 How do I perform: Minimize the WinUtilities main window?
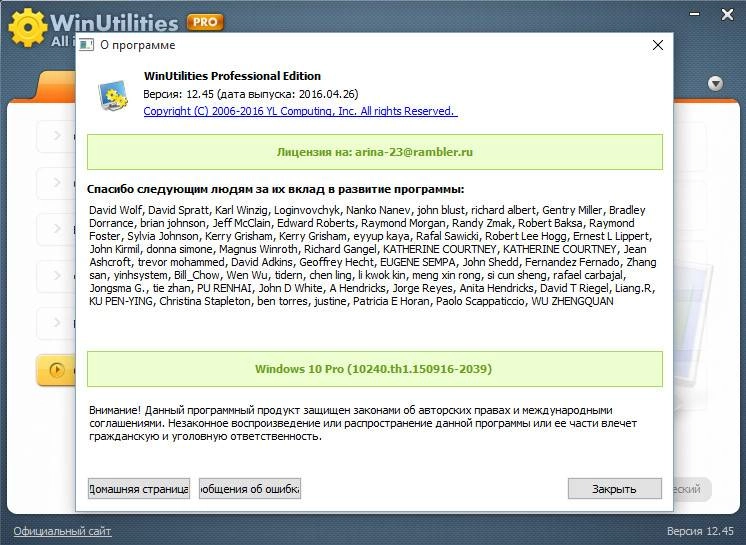click(x=695, y=14)
